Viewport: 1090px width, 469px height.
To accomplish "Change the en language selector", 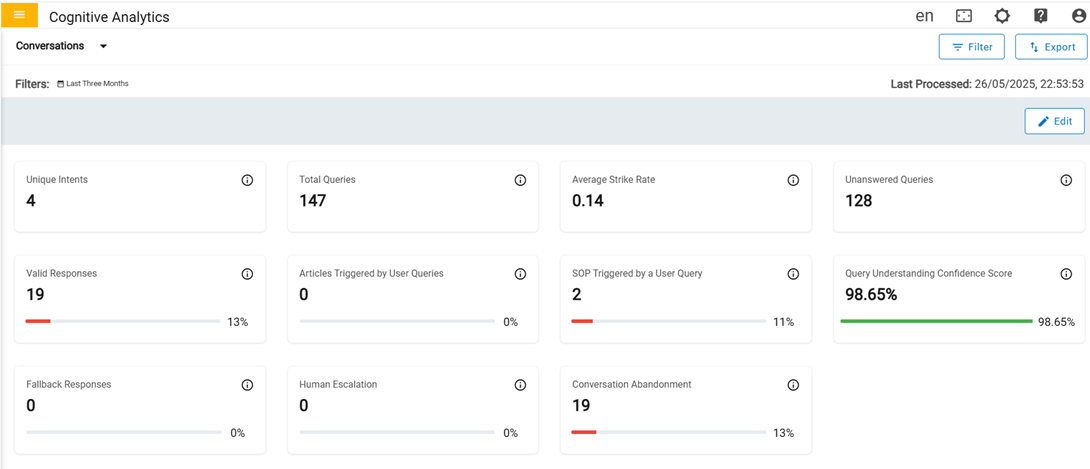I will click(924, 16).
